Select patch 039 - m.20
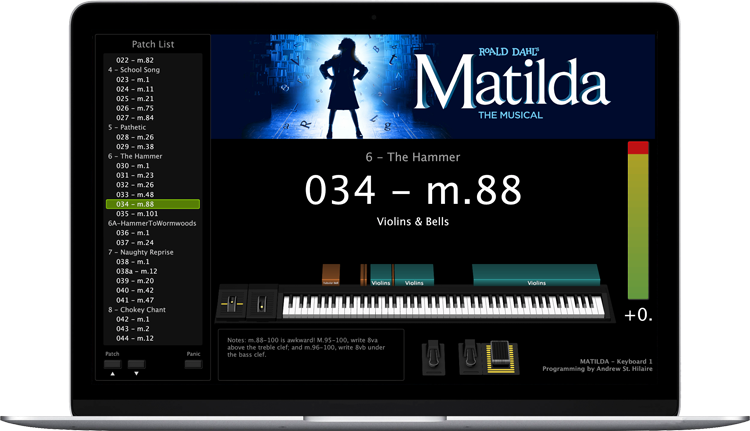Viewport: 750px width, 431px height. click(x=153, y=281)
